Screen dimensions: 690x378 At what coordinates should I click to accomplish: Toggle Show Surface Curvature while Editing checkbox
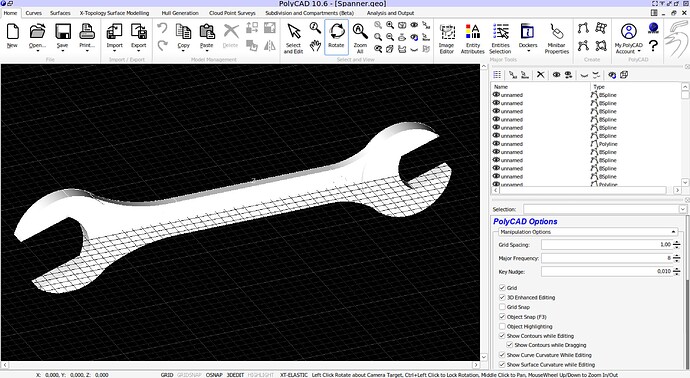[502, 364]
